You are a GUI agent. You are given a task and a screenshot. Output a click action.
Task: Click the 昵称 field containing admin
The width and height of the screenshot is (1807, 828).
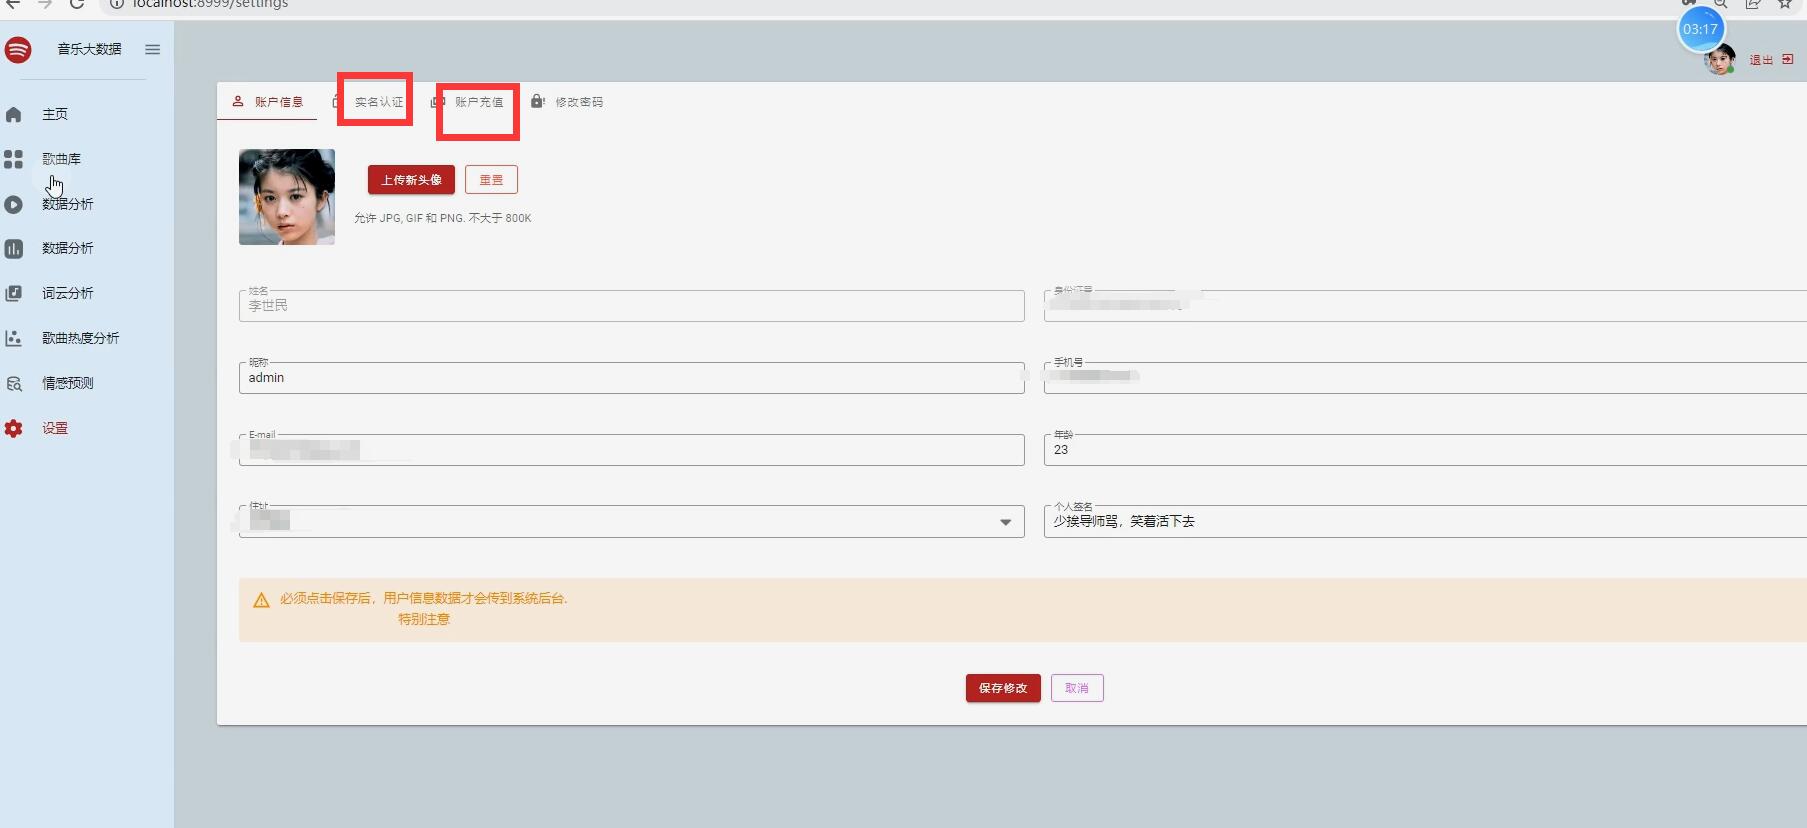[632, 378]
